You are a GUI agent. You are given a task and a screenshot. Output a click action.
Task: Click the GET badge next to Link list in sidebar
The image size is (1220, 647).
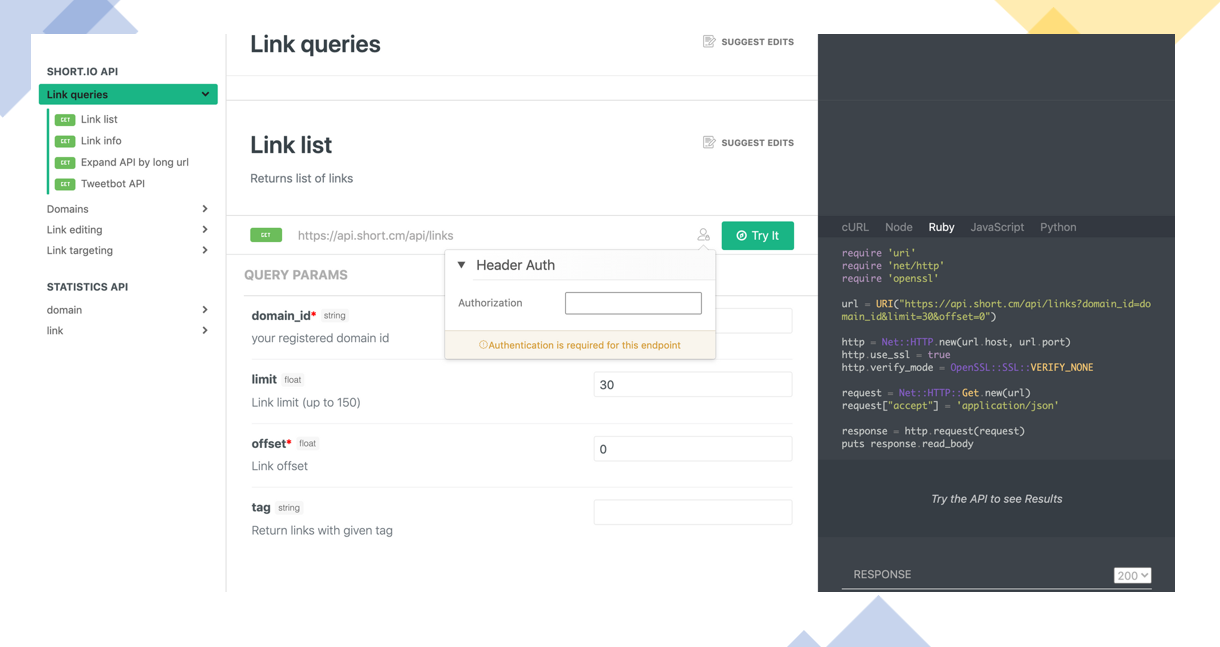coord(65,120)
